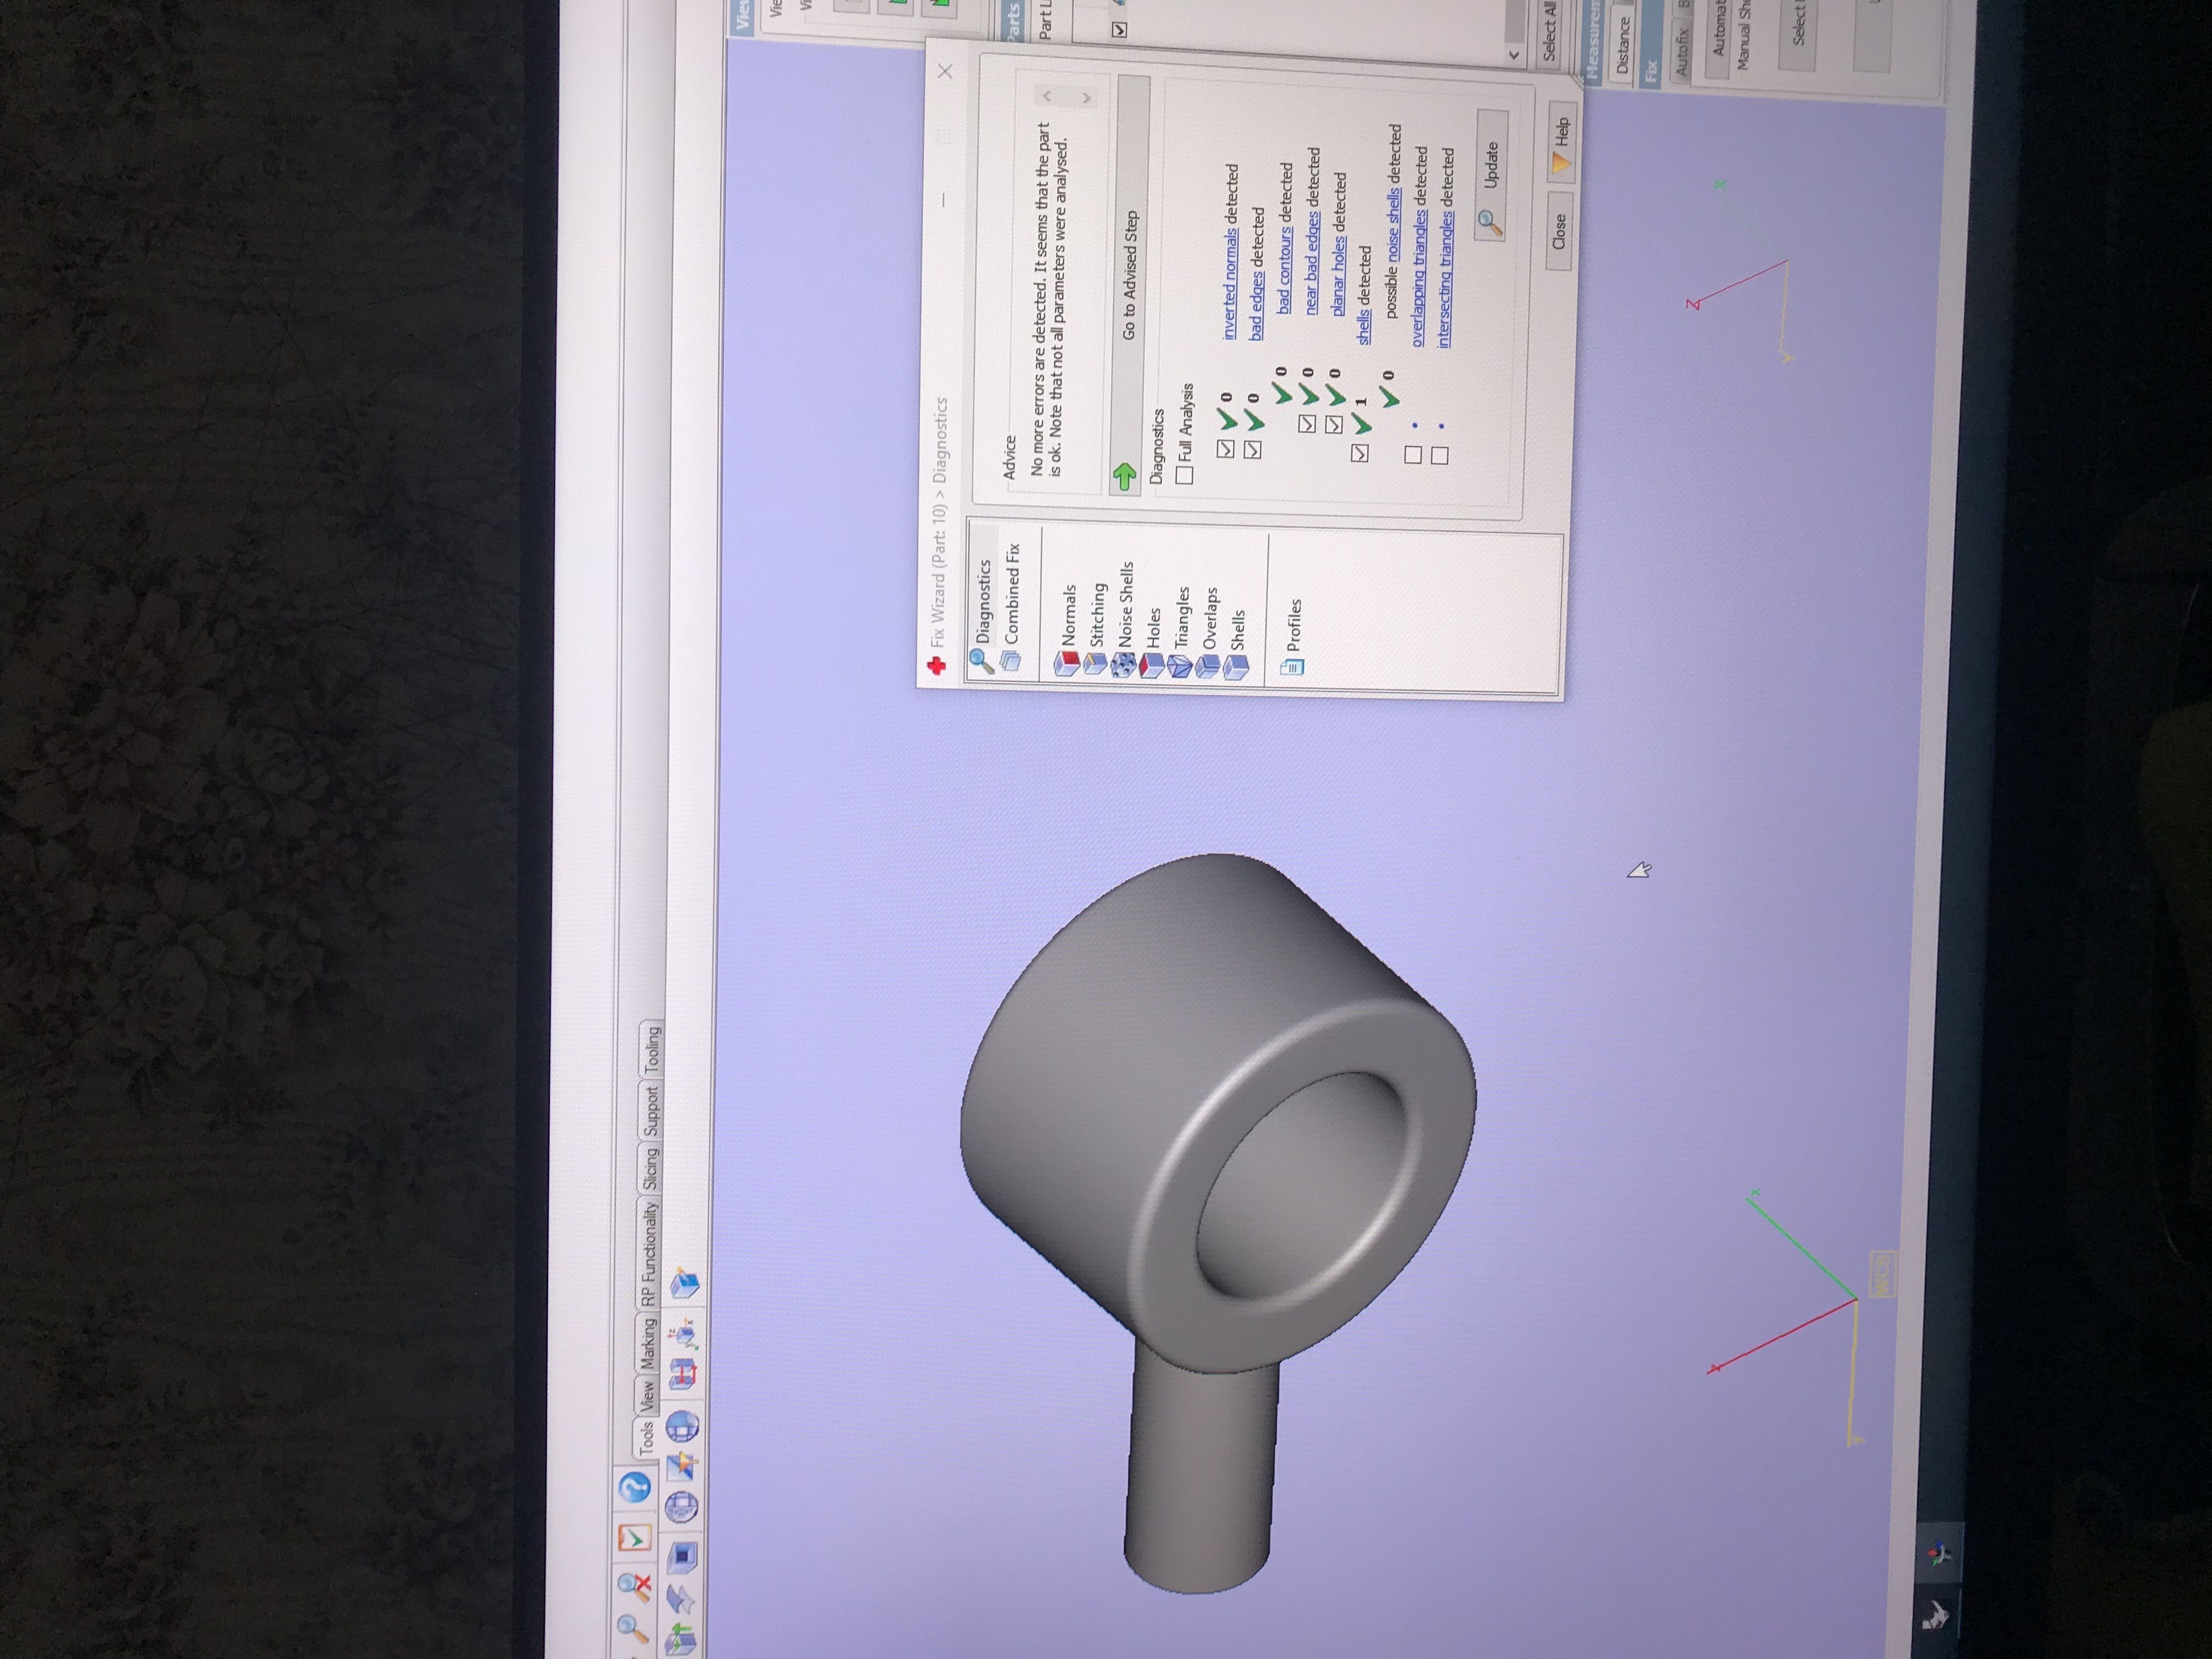Click the Advice next arrow
Viewport: 2212px width, 1659px height.
1086,97
